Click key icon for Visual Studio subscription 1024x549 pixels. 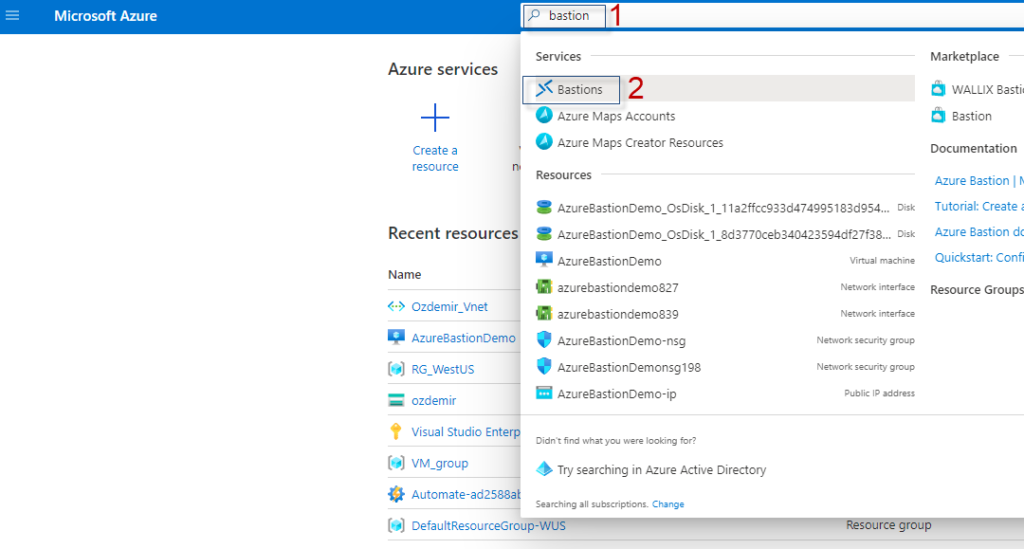(396, 431)
